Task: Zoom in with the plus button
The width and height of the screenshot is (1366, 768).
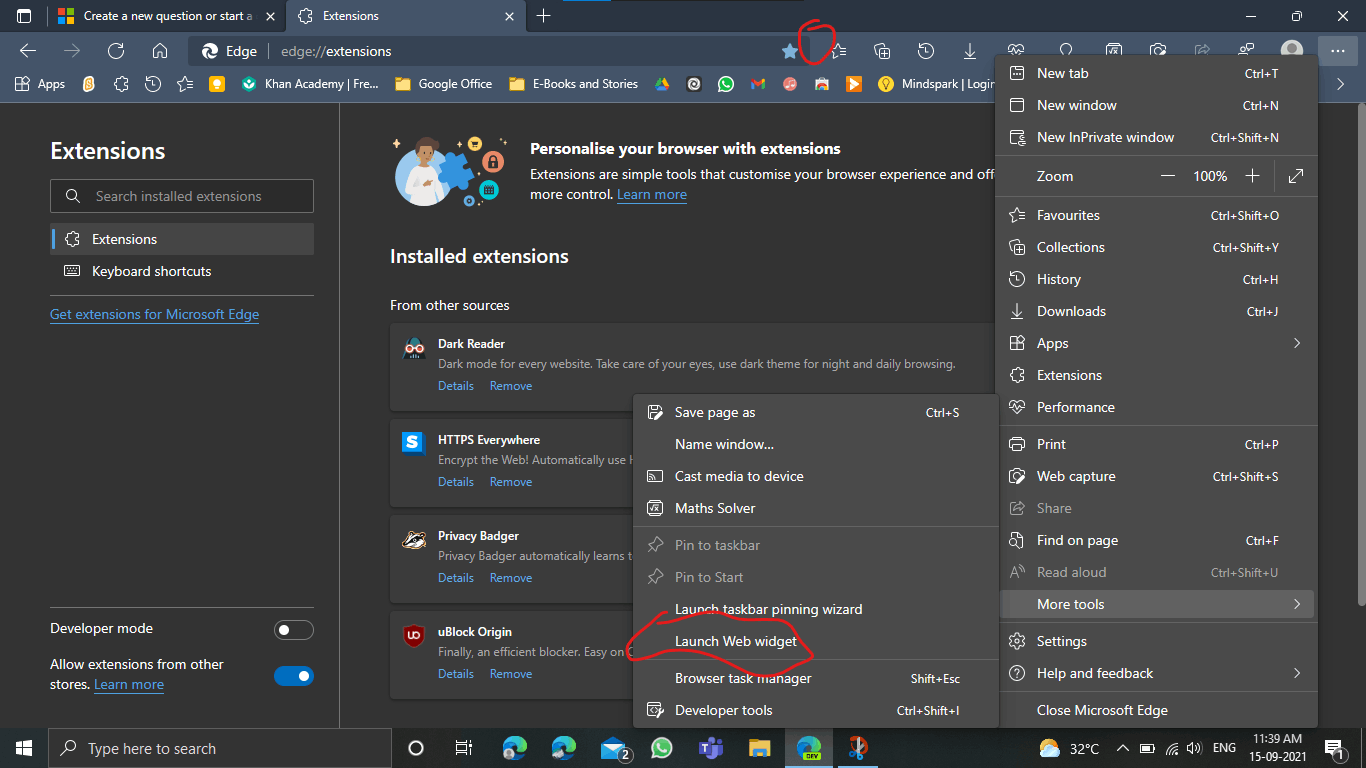Action: coord(1252,176)
